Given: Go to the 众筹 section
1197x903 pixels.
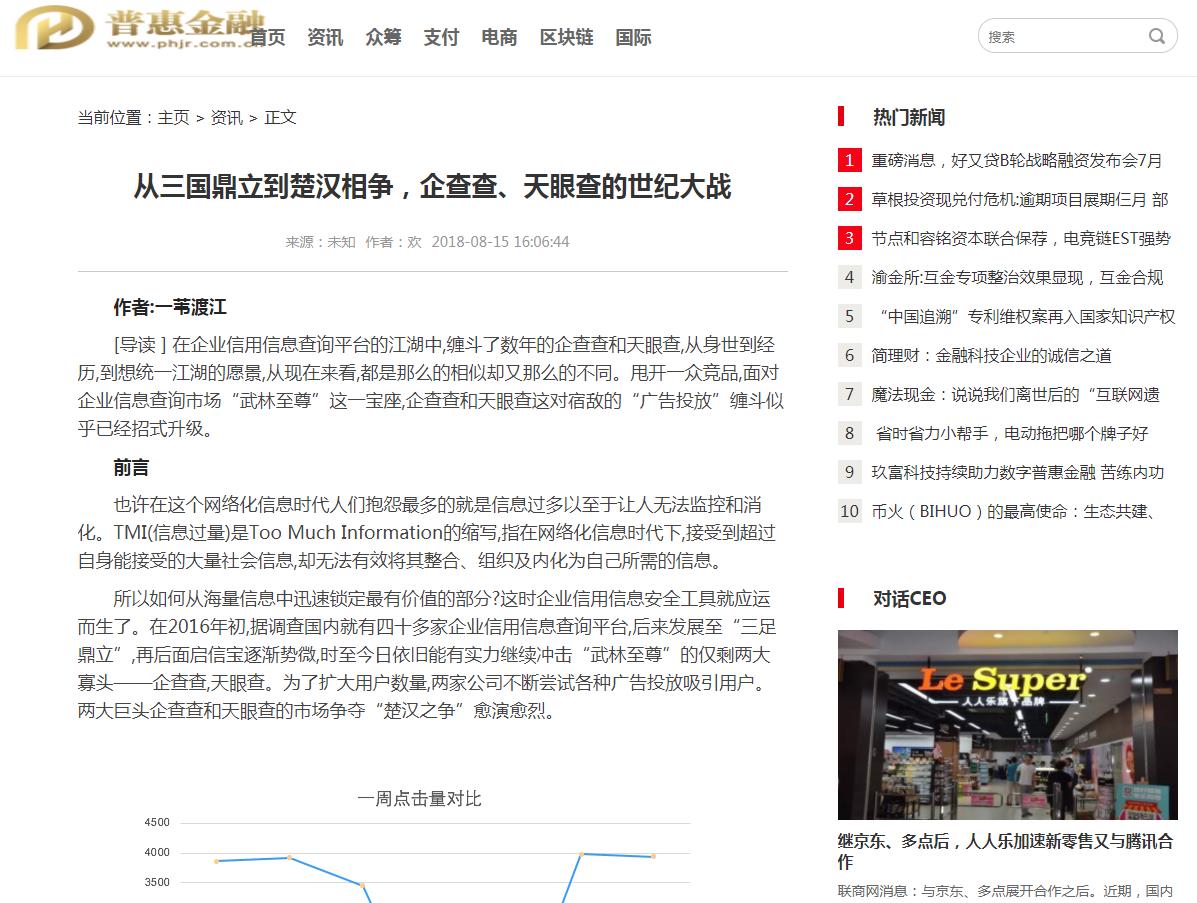Looking at the screenshot, I should [x=383, y=37].
